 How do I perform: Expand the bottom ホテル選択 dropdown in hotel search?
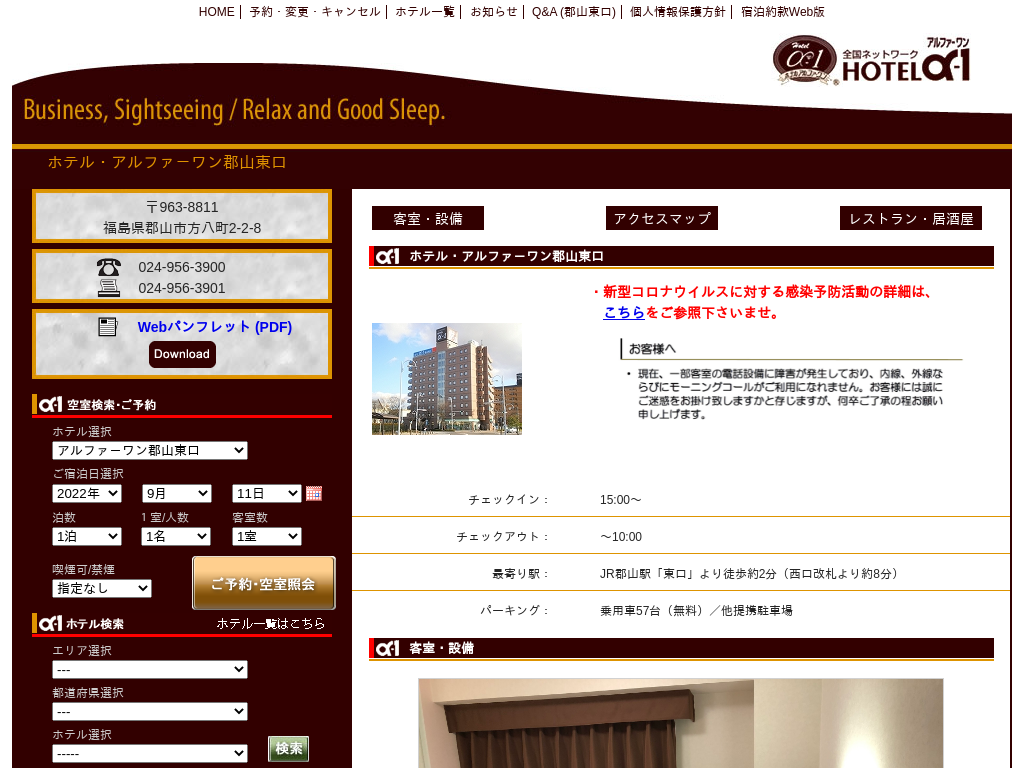tap(150, 754)
